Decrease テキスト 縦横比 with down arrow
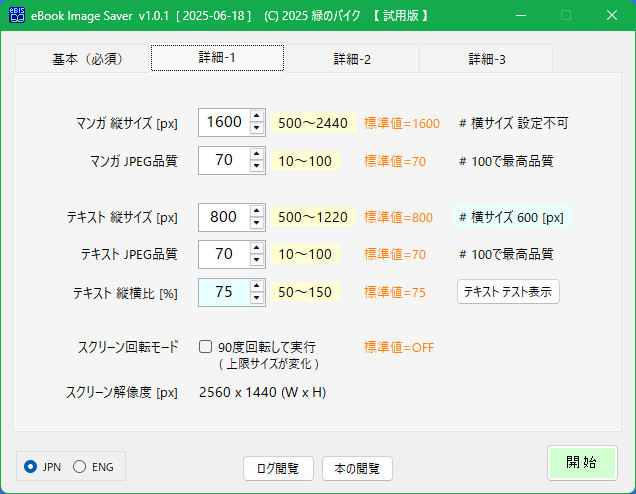 (256, 298)
